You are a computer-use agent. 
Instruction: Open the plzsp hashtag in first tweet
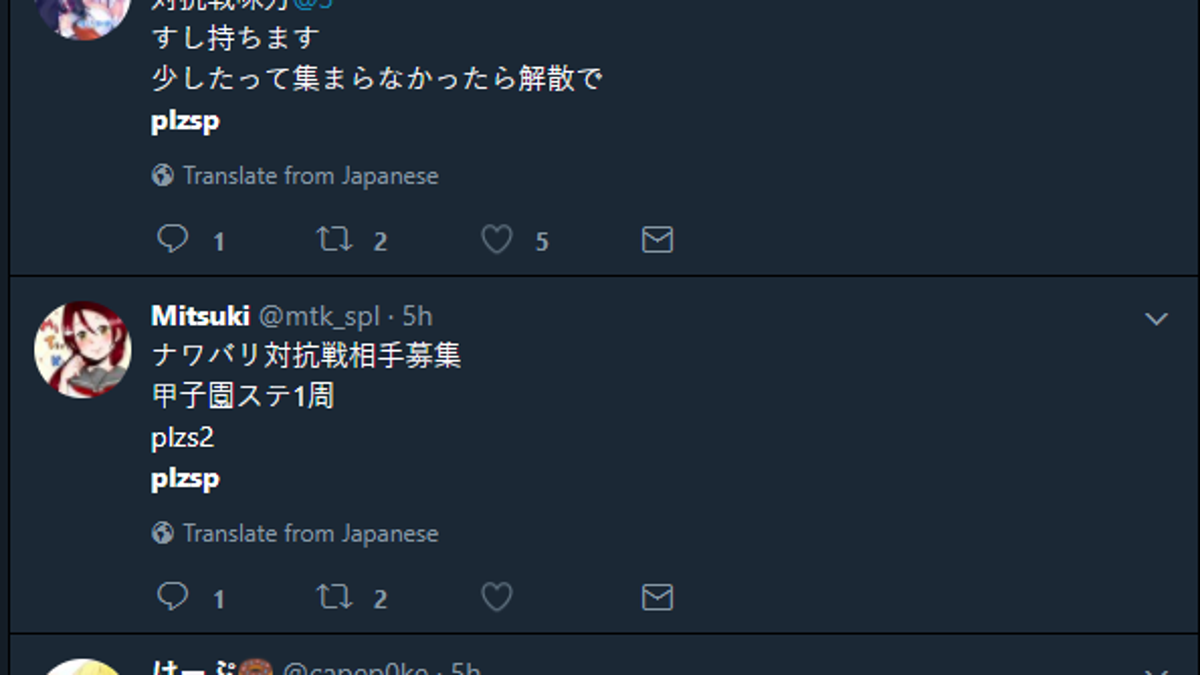[185, 122]
